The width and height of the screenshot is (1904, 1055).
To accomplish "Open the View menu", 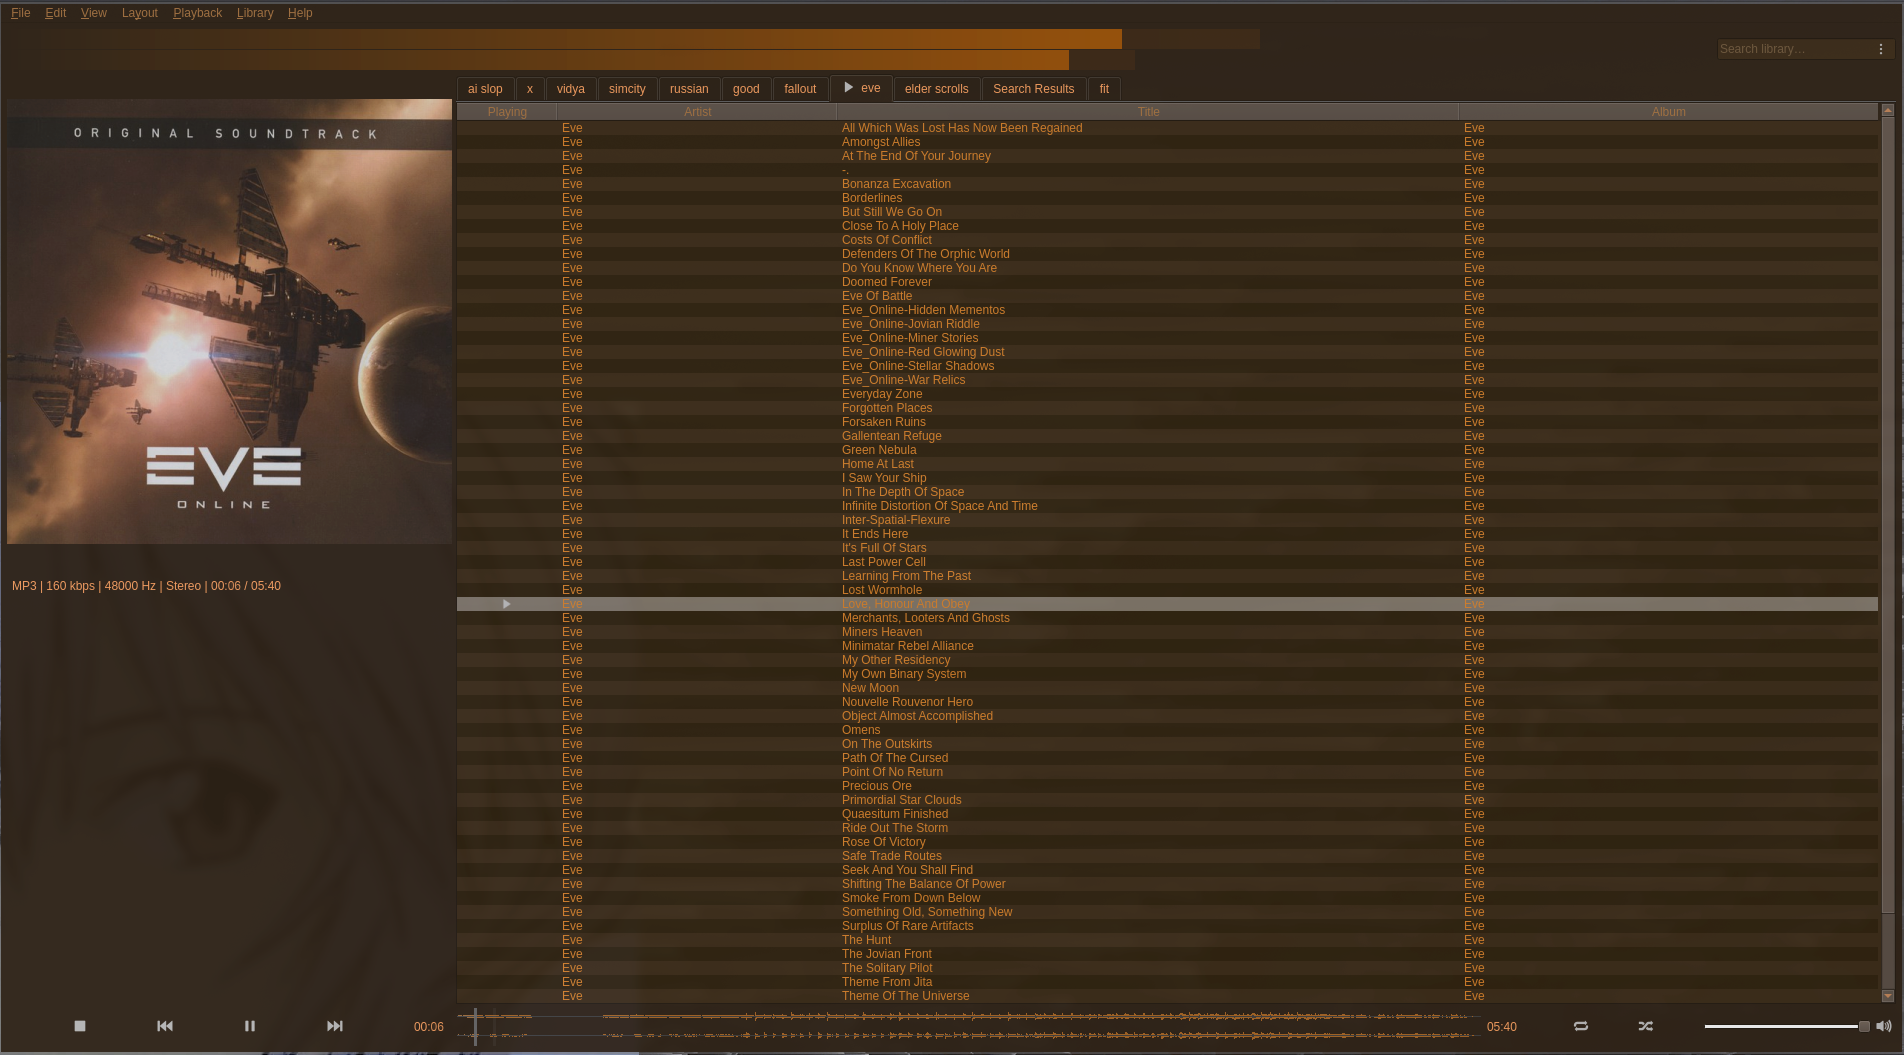I will click(x=94, y=13).
